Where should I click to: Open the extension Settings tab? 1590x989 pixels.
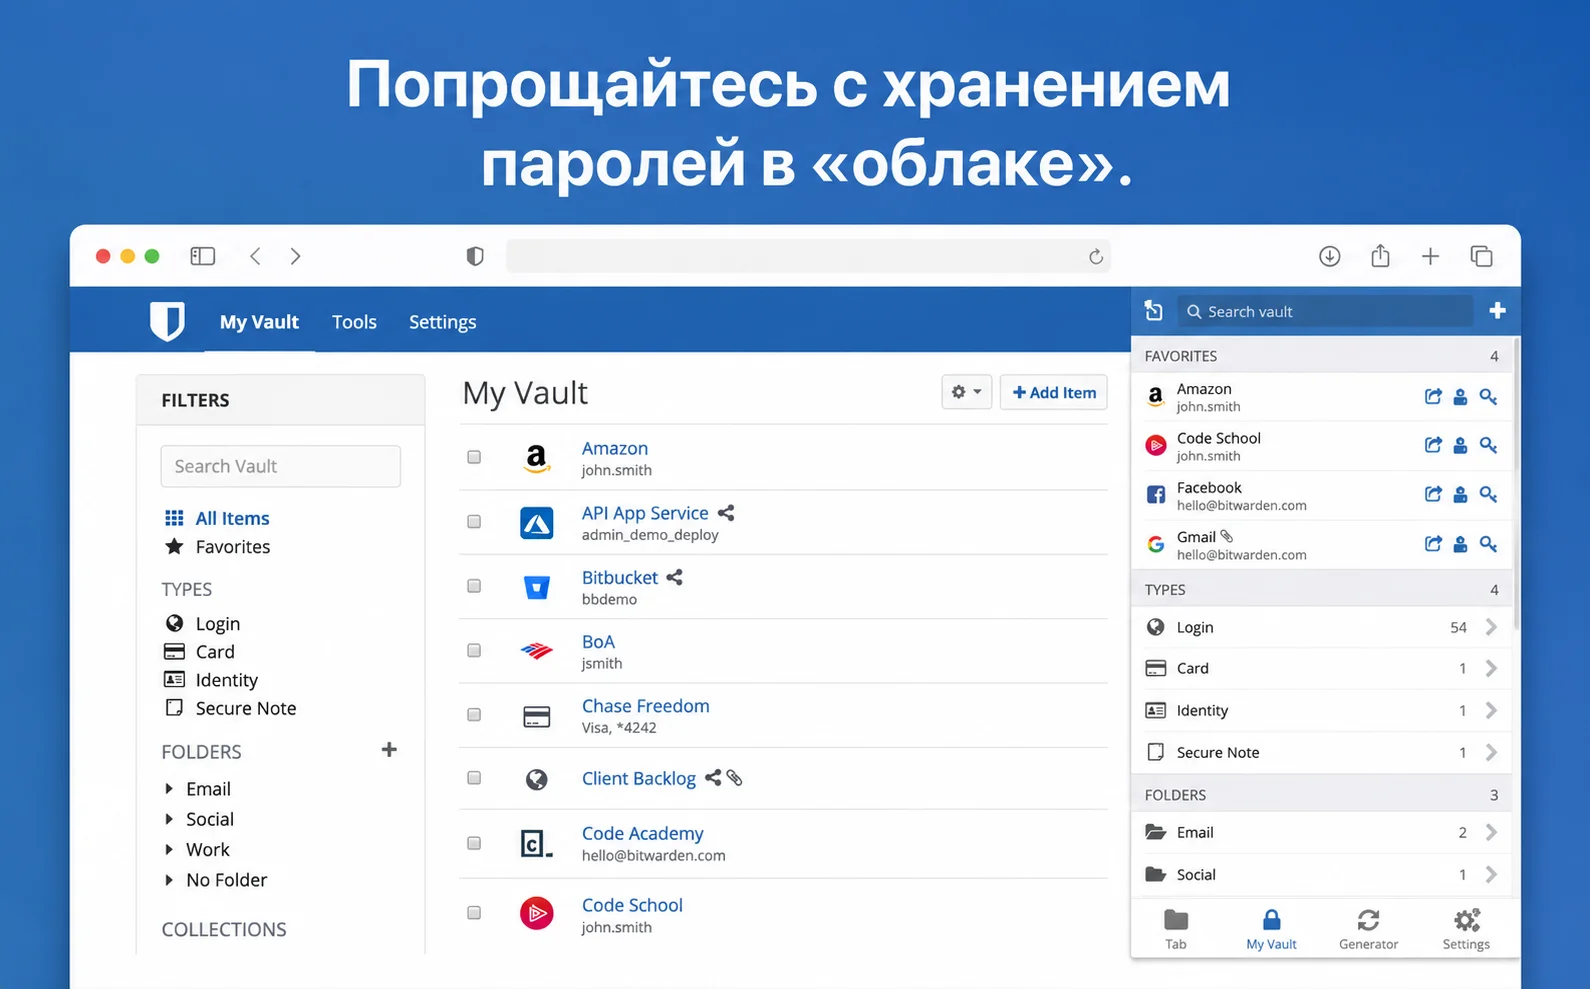point(1466,929)
